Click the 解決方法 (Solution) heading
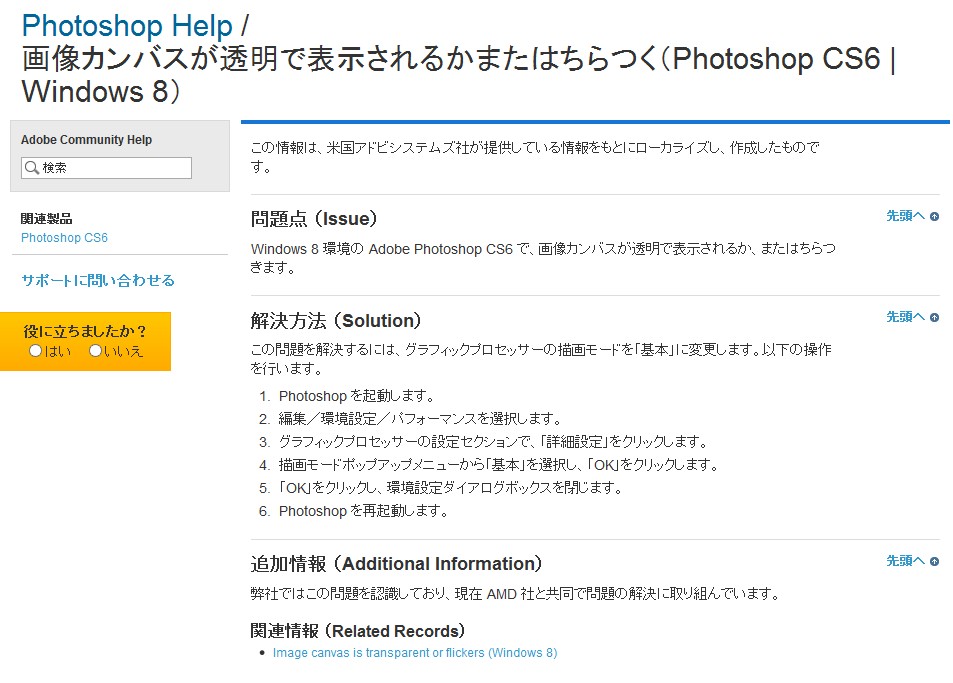The image size is (953, 683). [335, 320]
